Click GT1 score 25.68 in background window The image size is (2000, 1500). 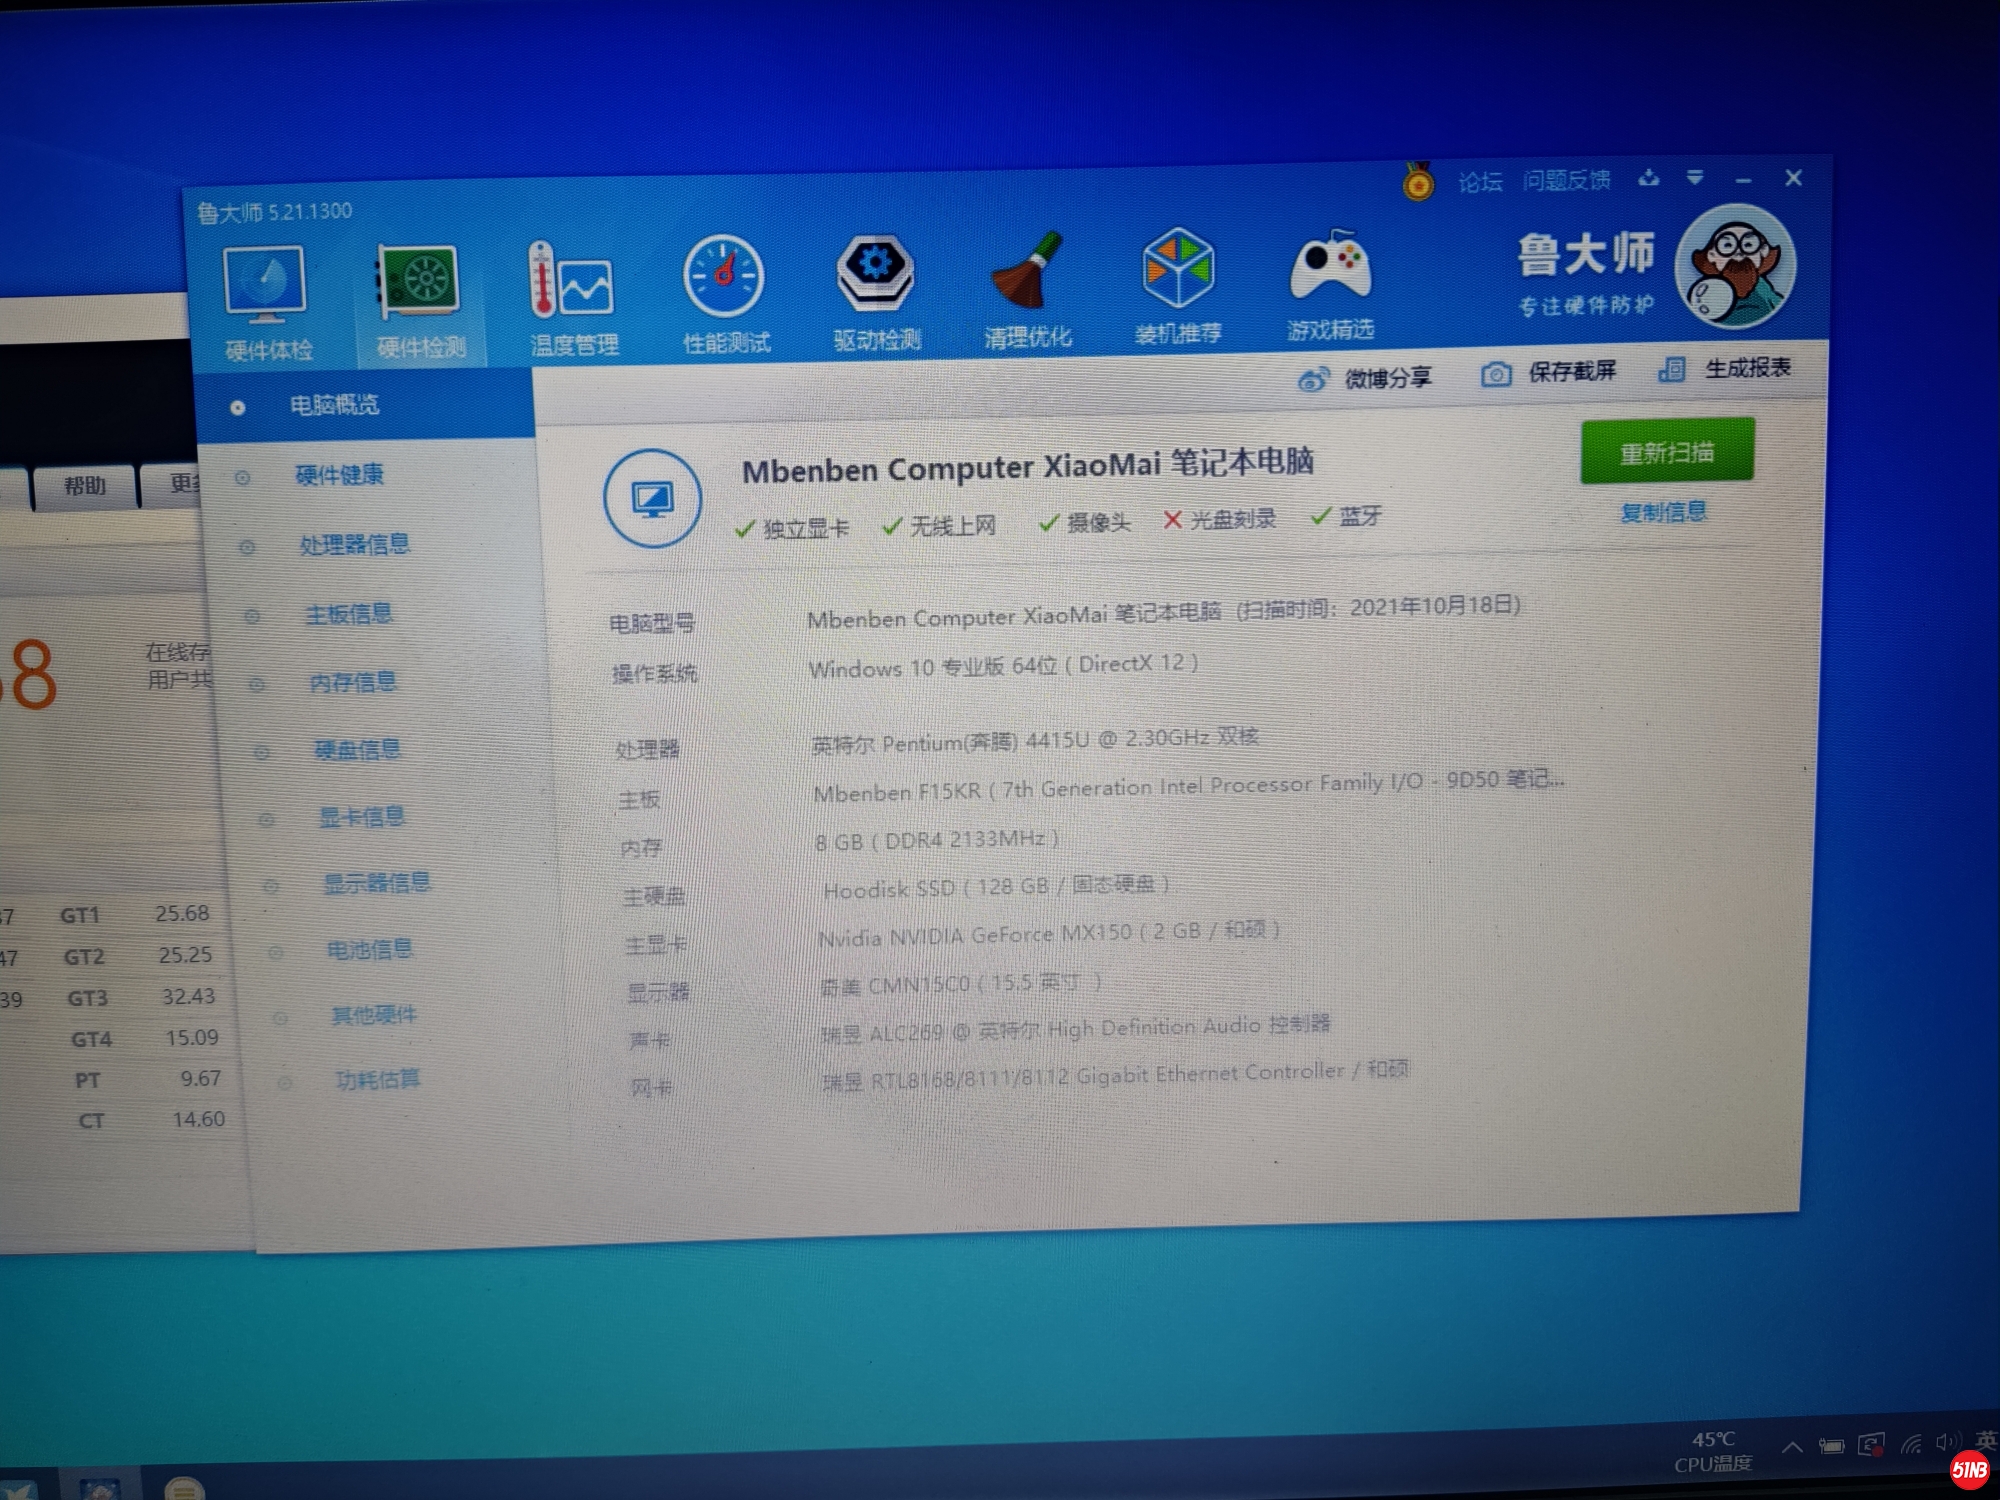[182, 913]
